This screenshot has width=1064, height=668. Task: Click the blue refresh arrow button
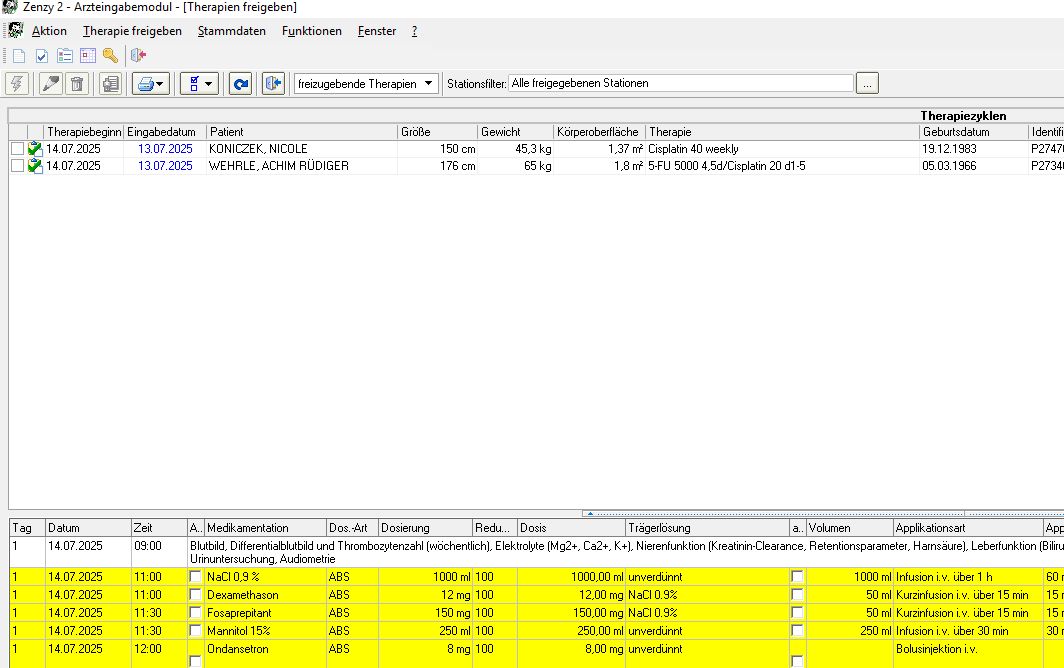coord(240,84)
